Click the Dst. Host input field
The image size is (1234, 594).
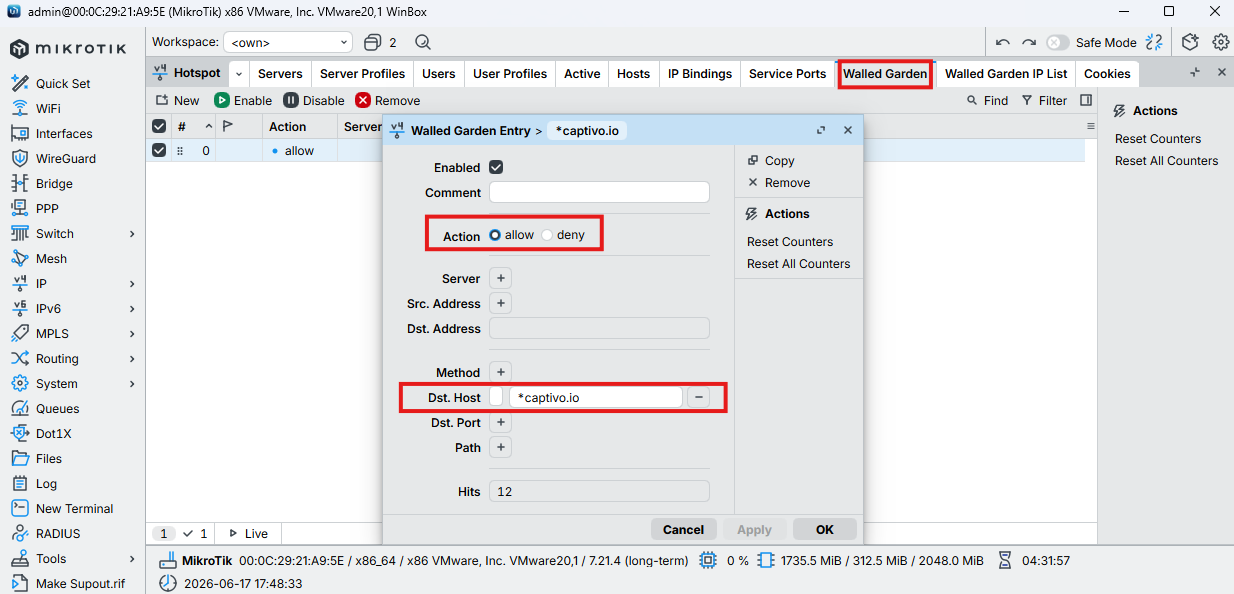[596, 397]
